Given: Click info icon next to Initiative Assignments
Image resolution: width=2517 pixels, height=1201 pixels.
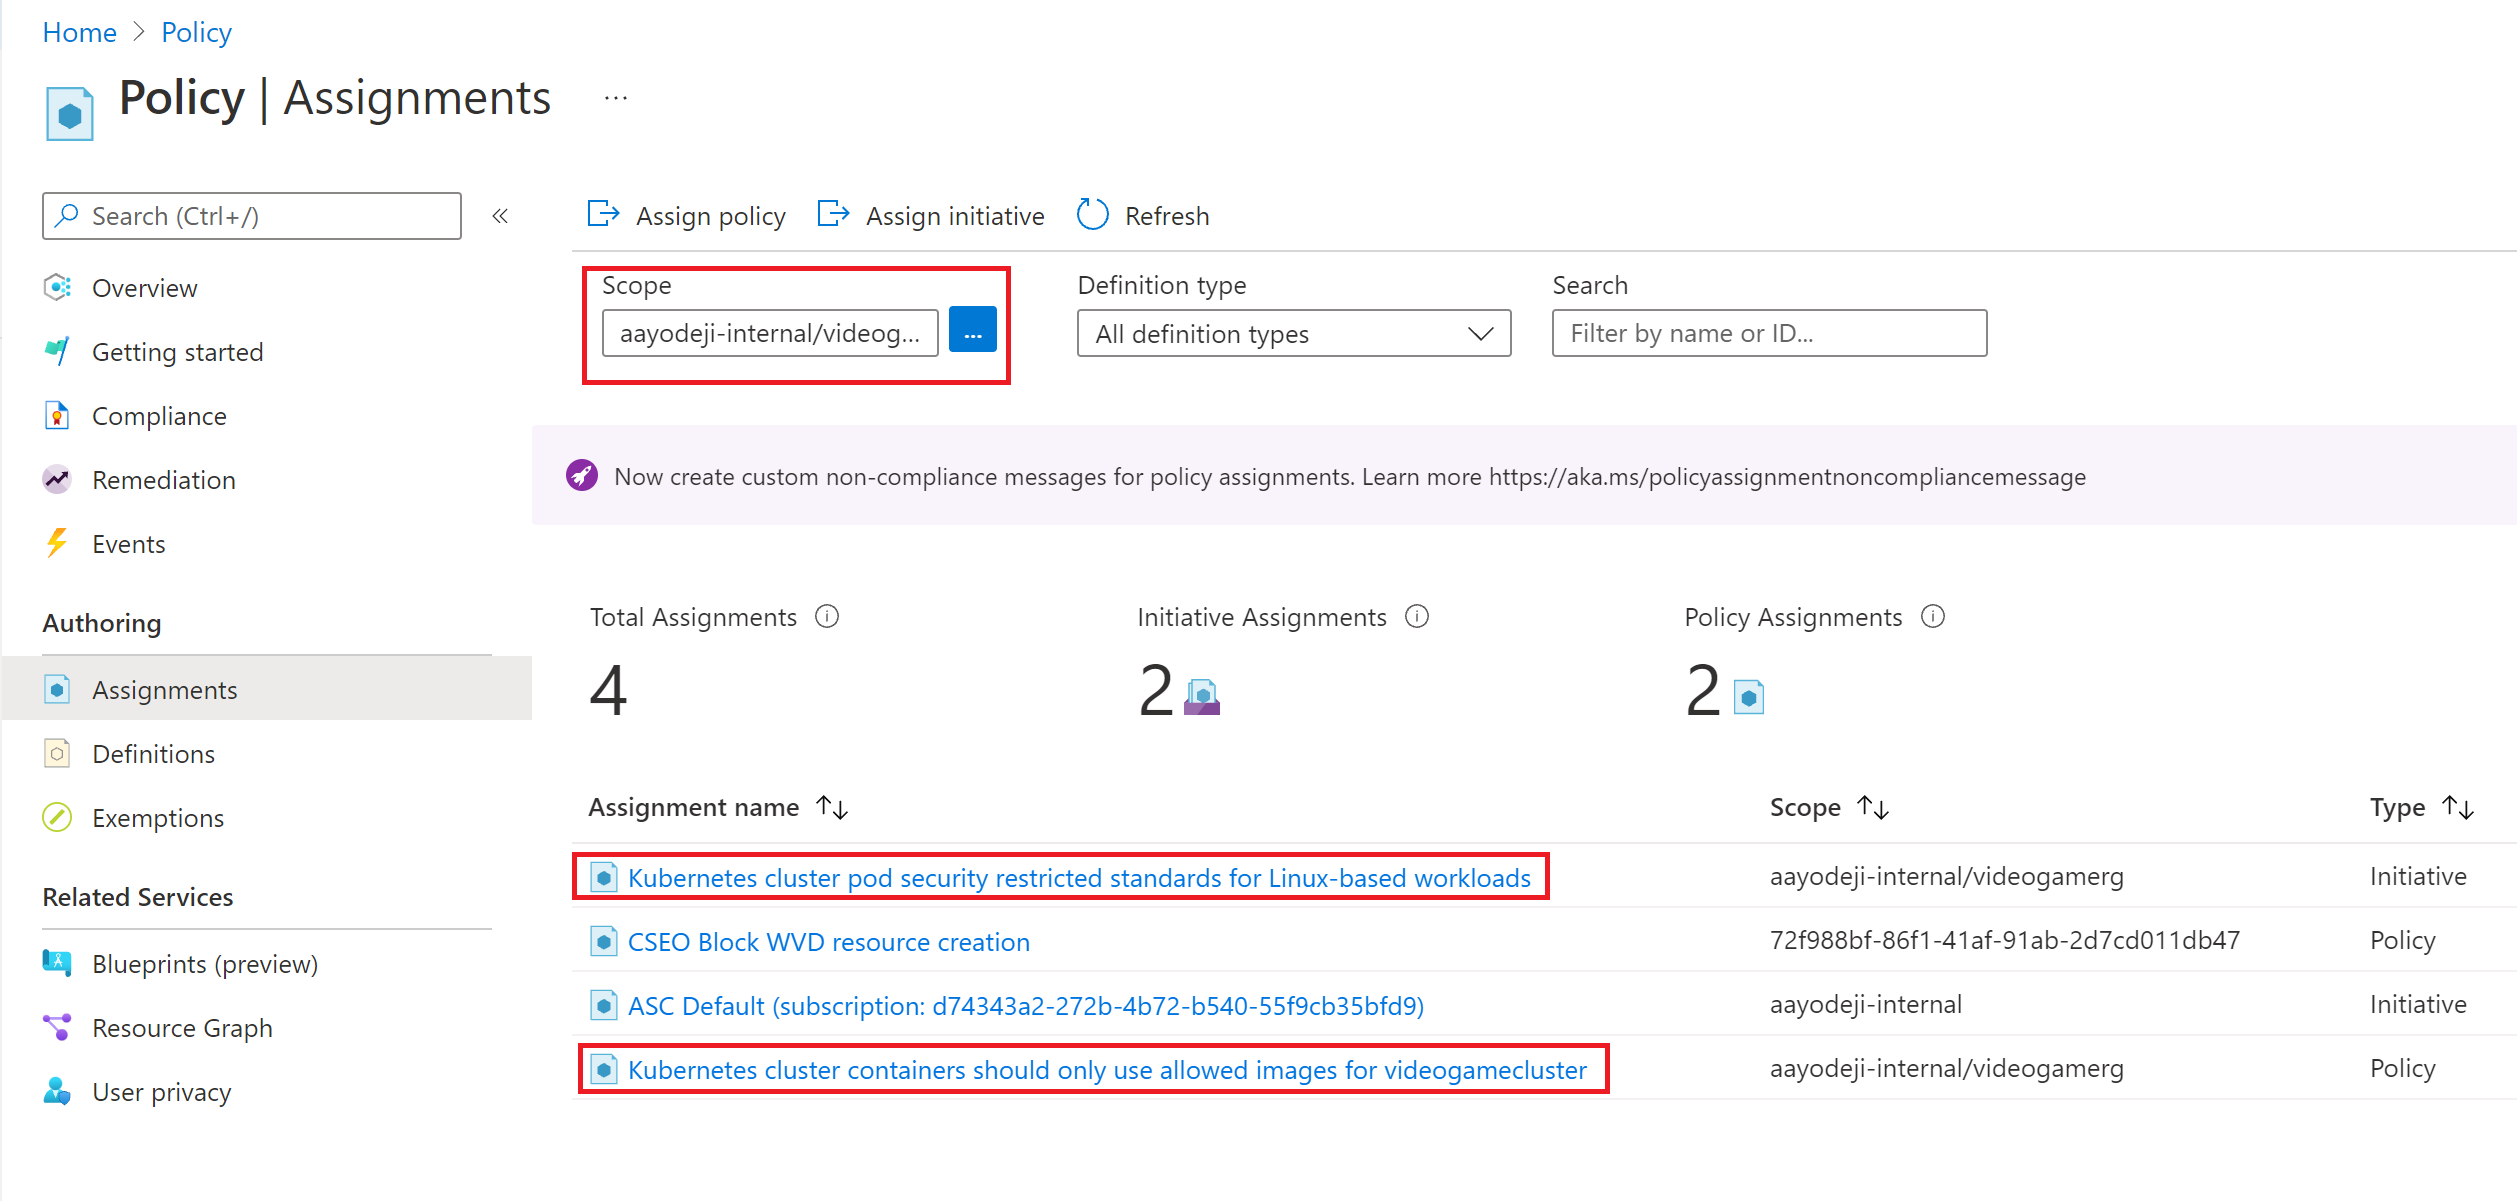Looking at the screenshot, I should 1417,616.
